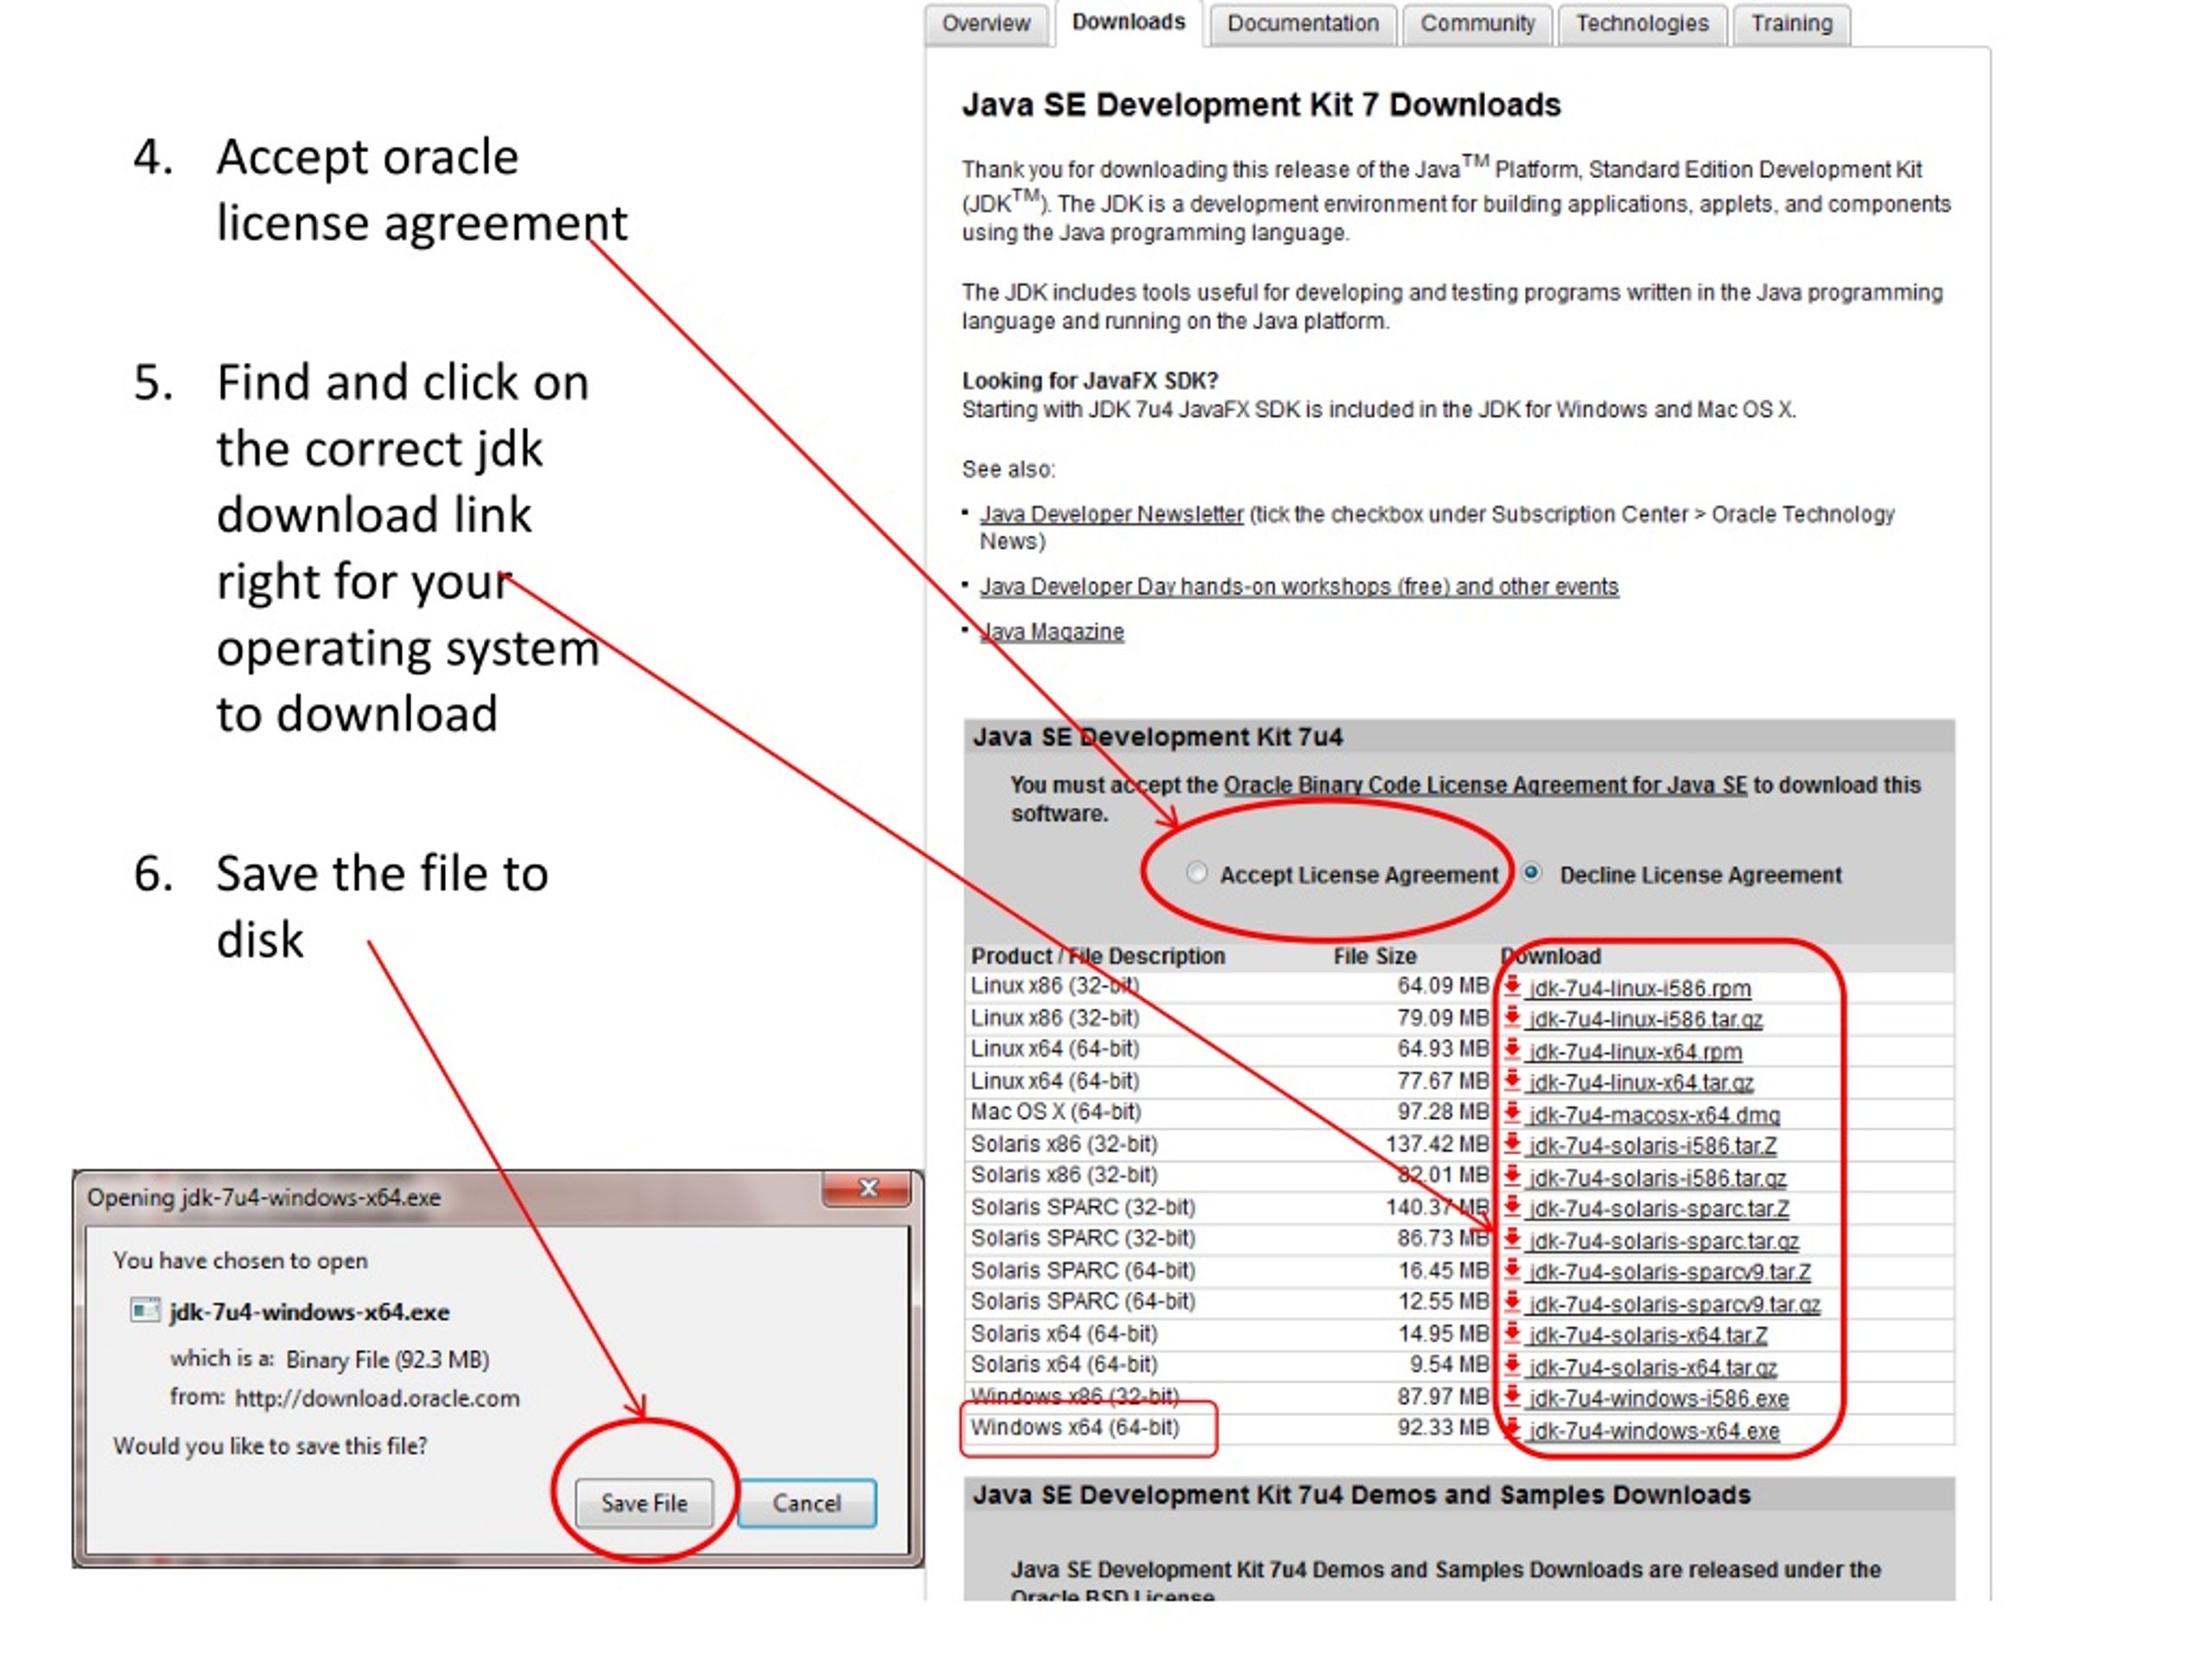This screenshot has width=2212, height=1659.
Task: Click the 'Product / File Description' column header
Action: (x=1097, y=956)
